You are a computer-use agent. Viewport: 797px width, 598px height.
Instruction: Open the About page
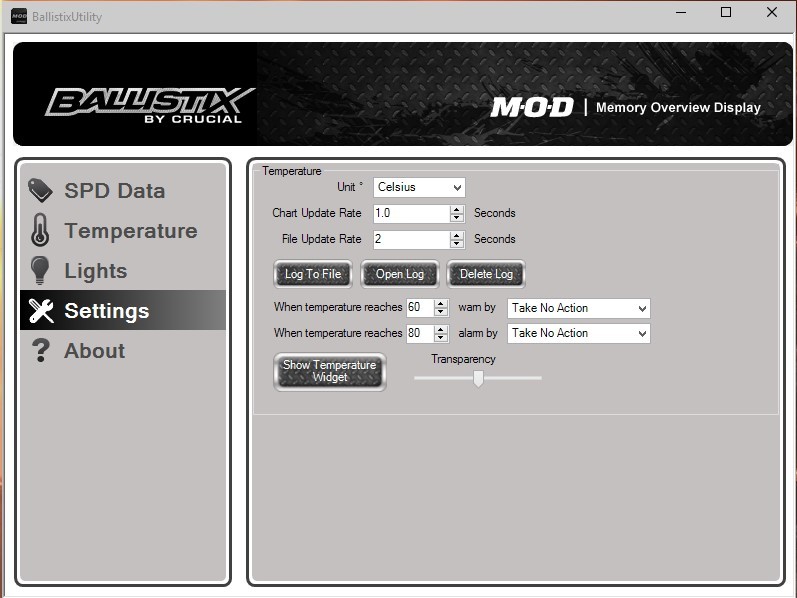pos(122,350)
